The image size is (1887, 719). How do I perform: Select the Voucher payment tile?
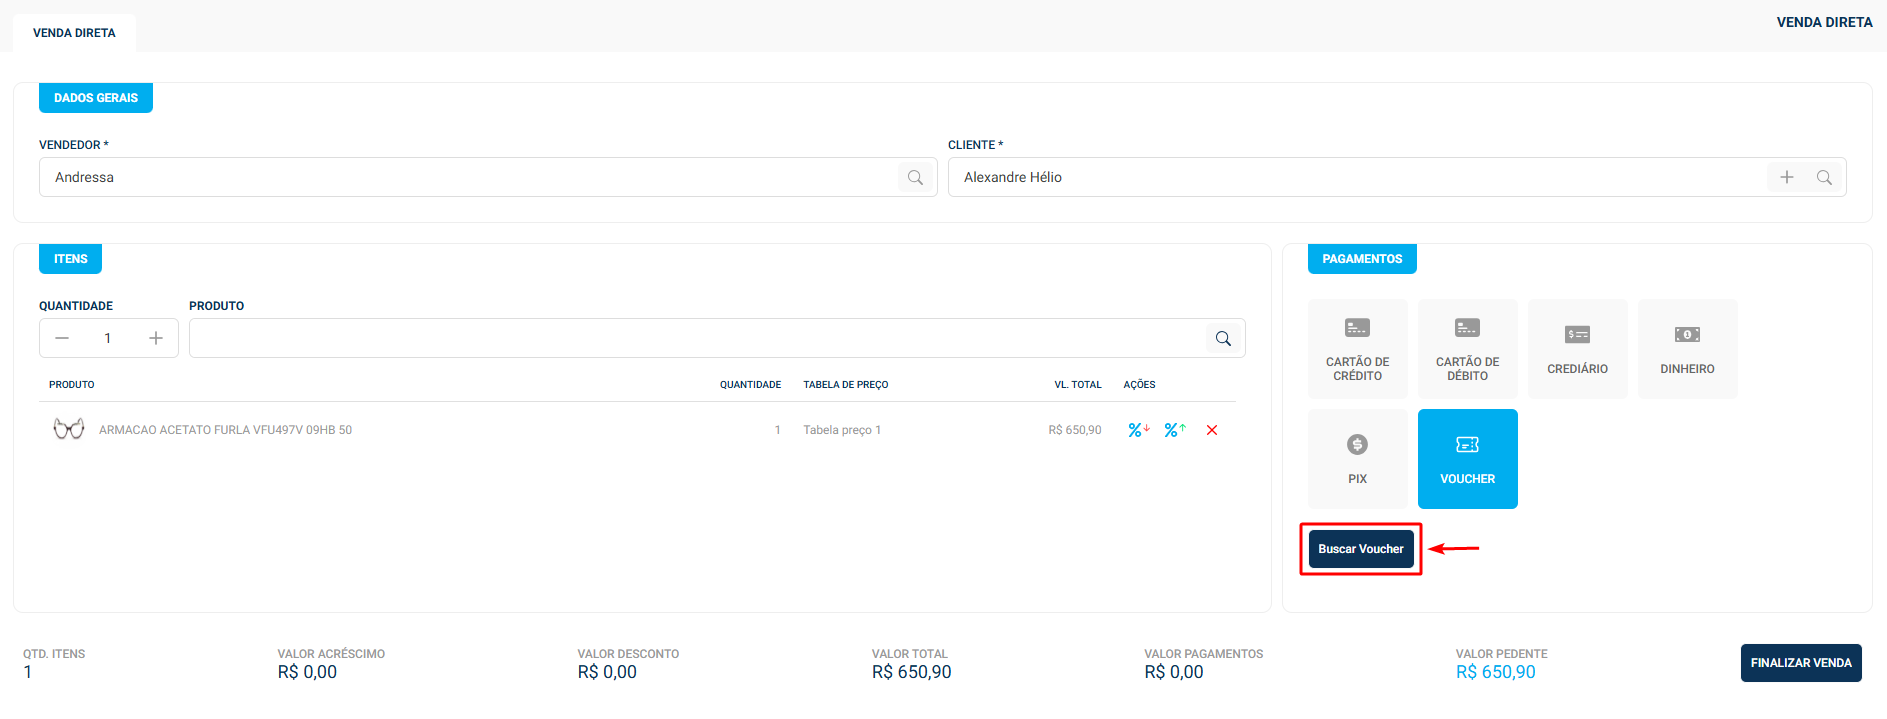(1467, 459)
